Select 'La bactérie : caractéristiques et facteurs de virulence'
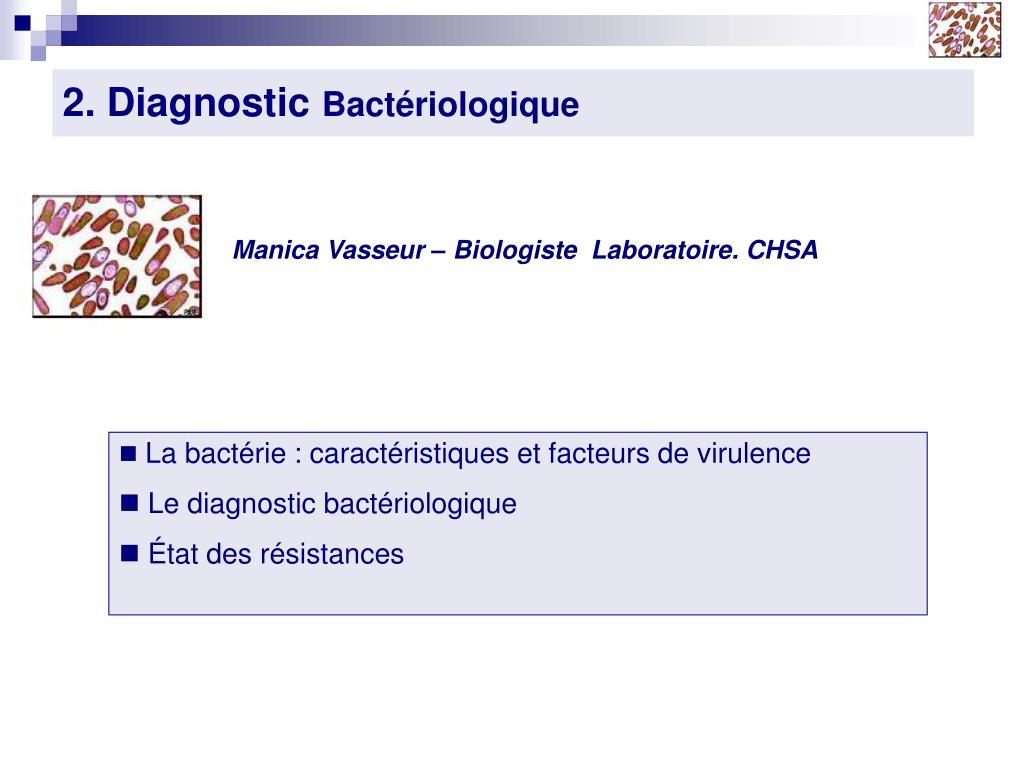This screenshot has height=768, width=1024. point(477,453)
